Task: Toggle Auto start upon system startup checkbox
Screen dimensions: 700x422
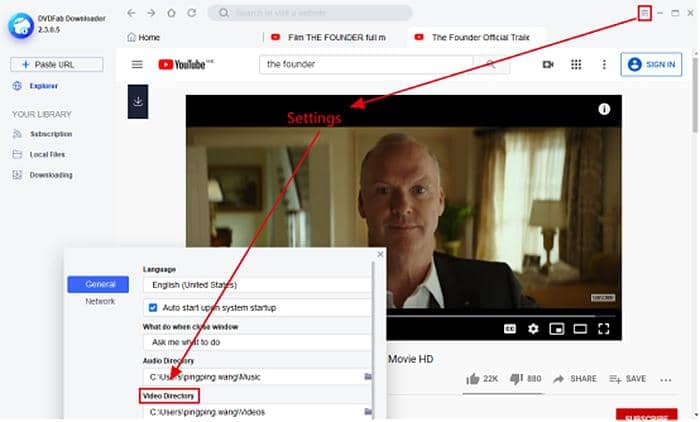Action: tap(153, 308)
